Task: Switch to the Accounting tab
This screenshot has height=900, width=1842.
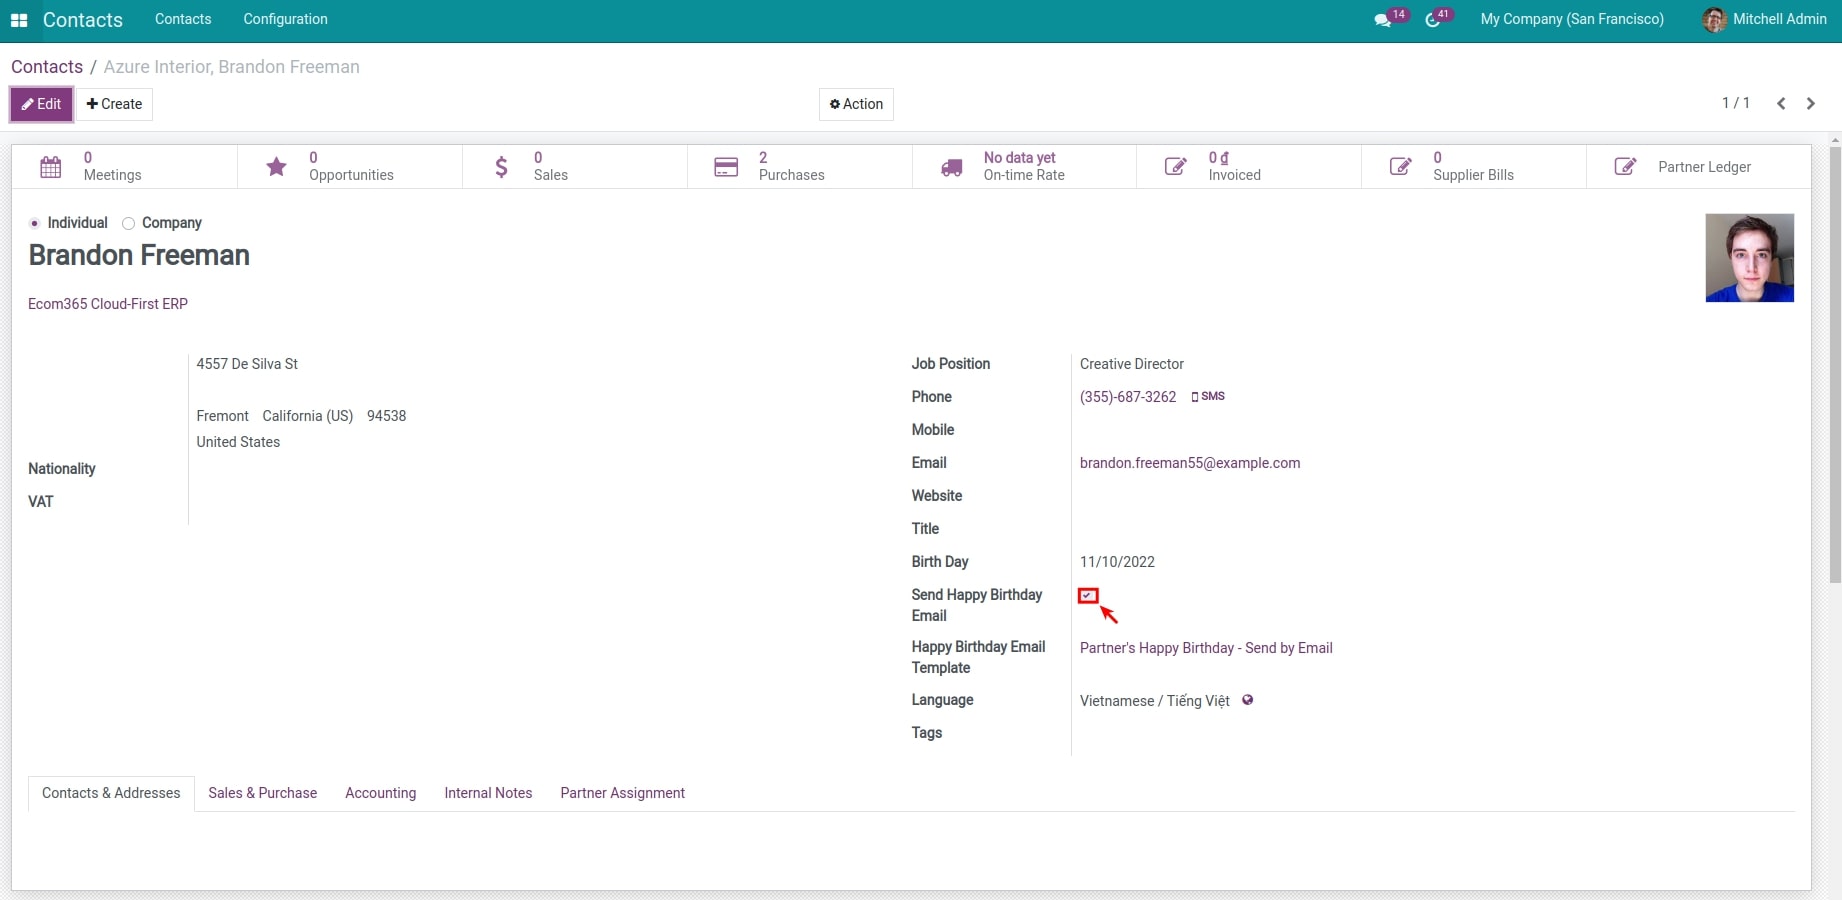Action: click(380, 793)
